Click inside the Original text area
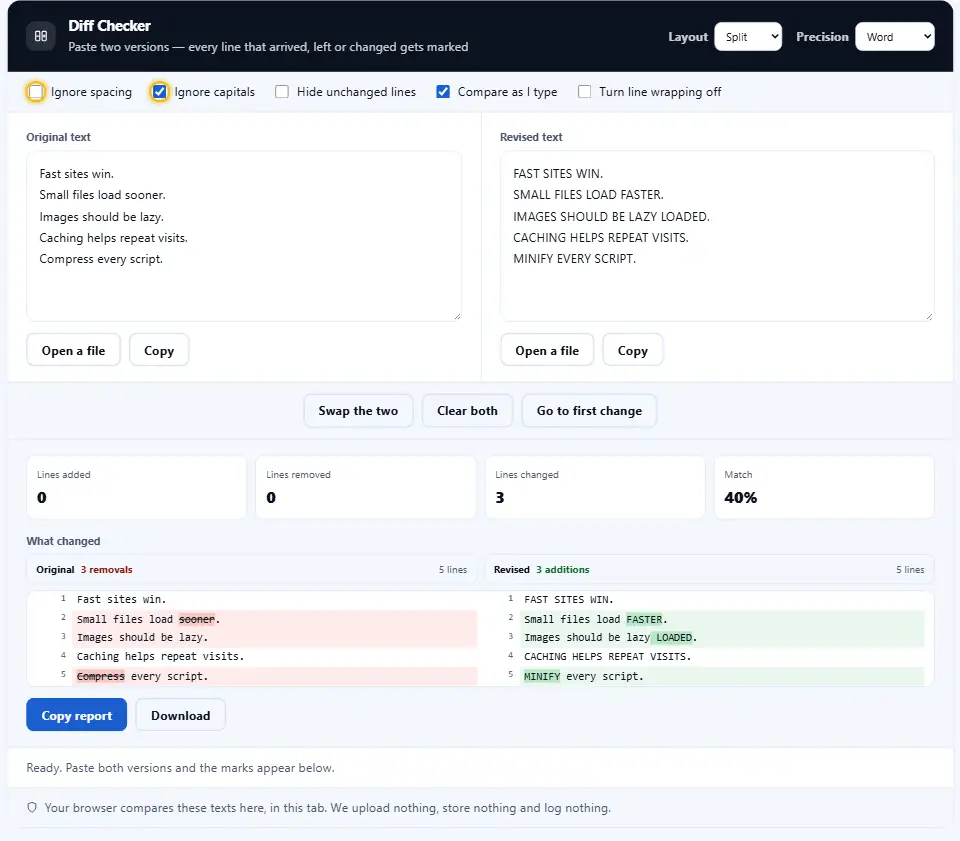960x841 pixels. 244,236
